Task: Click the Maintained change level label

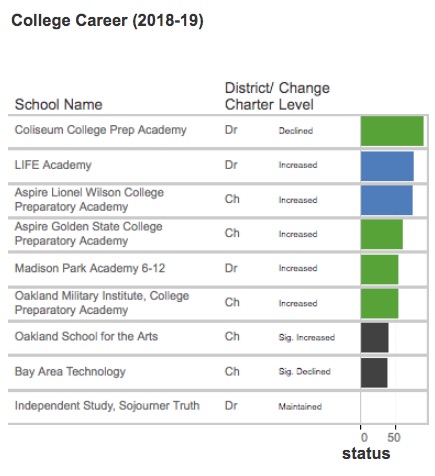Action: pos(300,407)
